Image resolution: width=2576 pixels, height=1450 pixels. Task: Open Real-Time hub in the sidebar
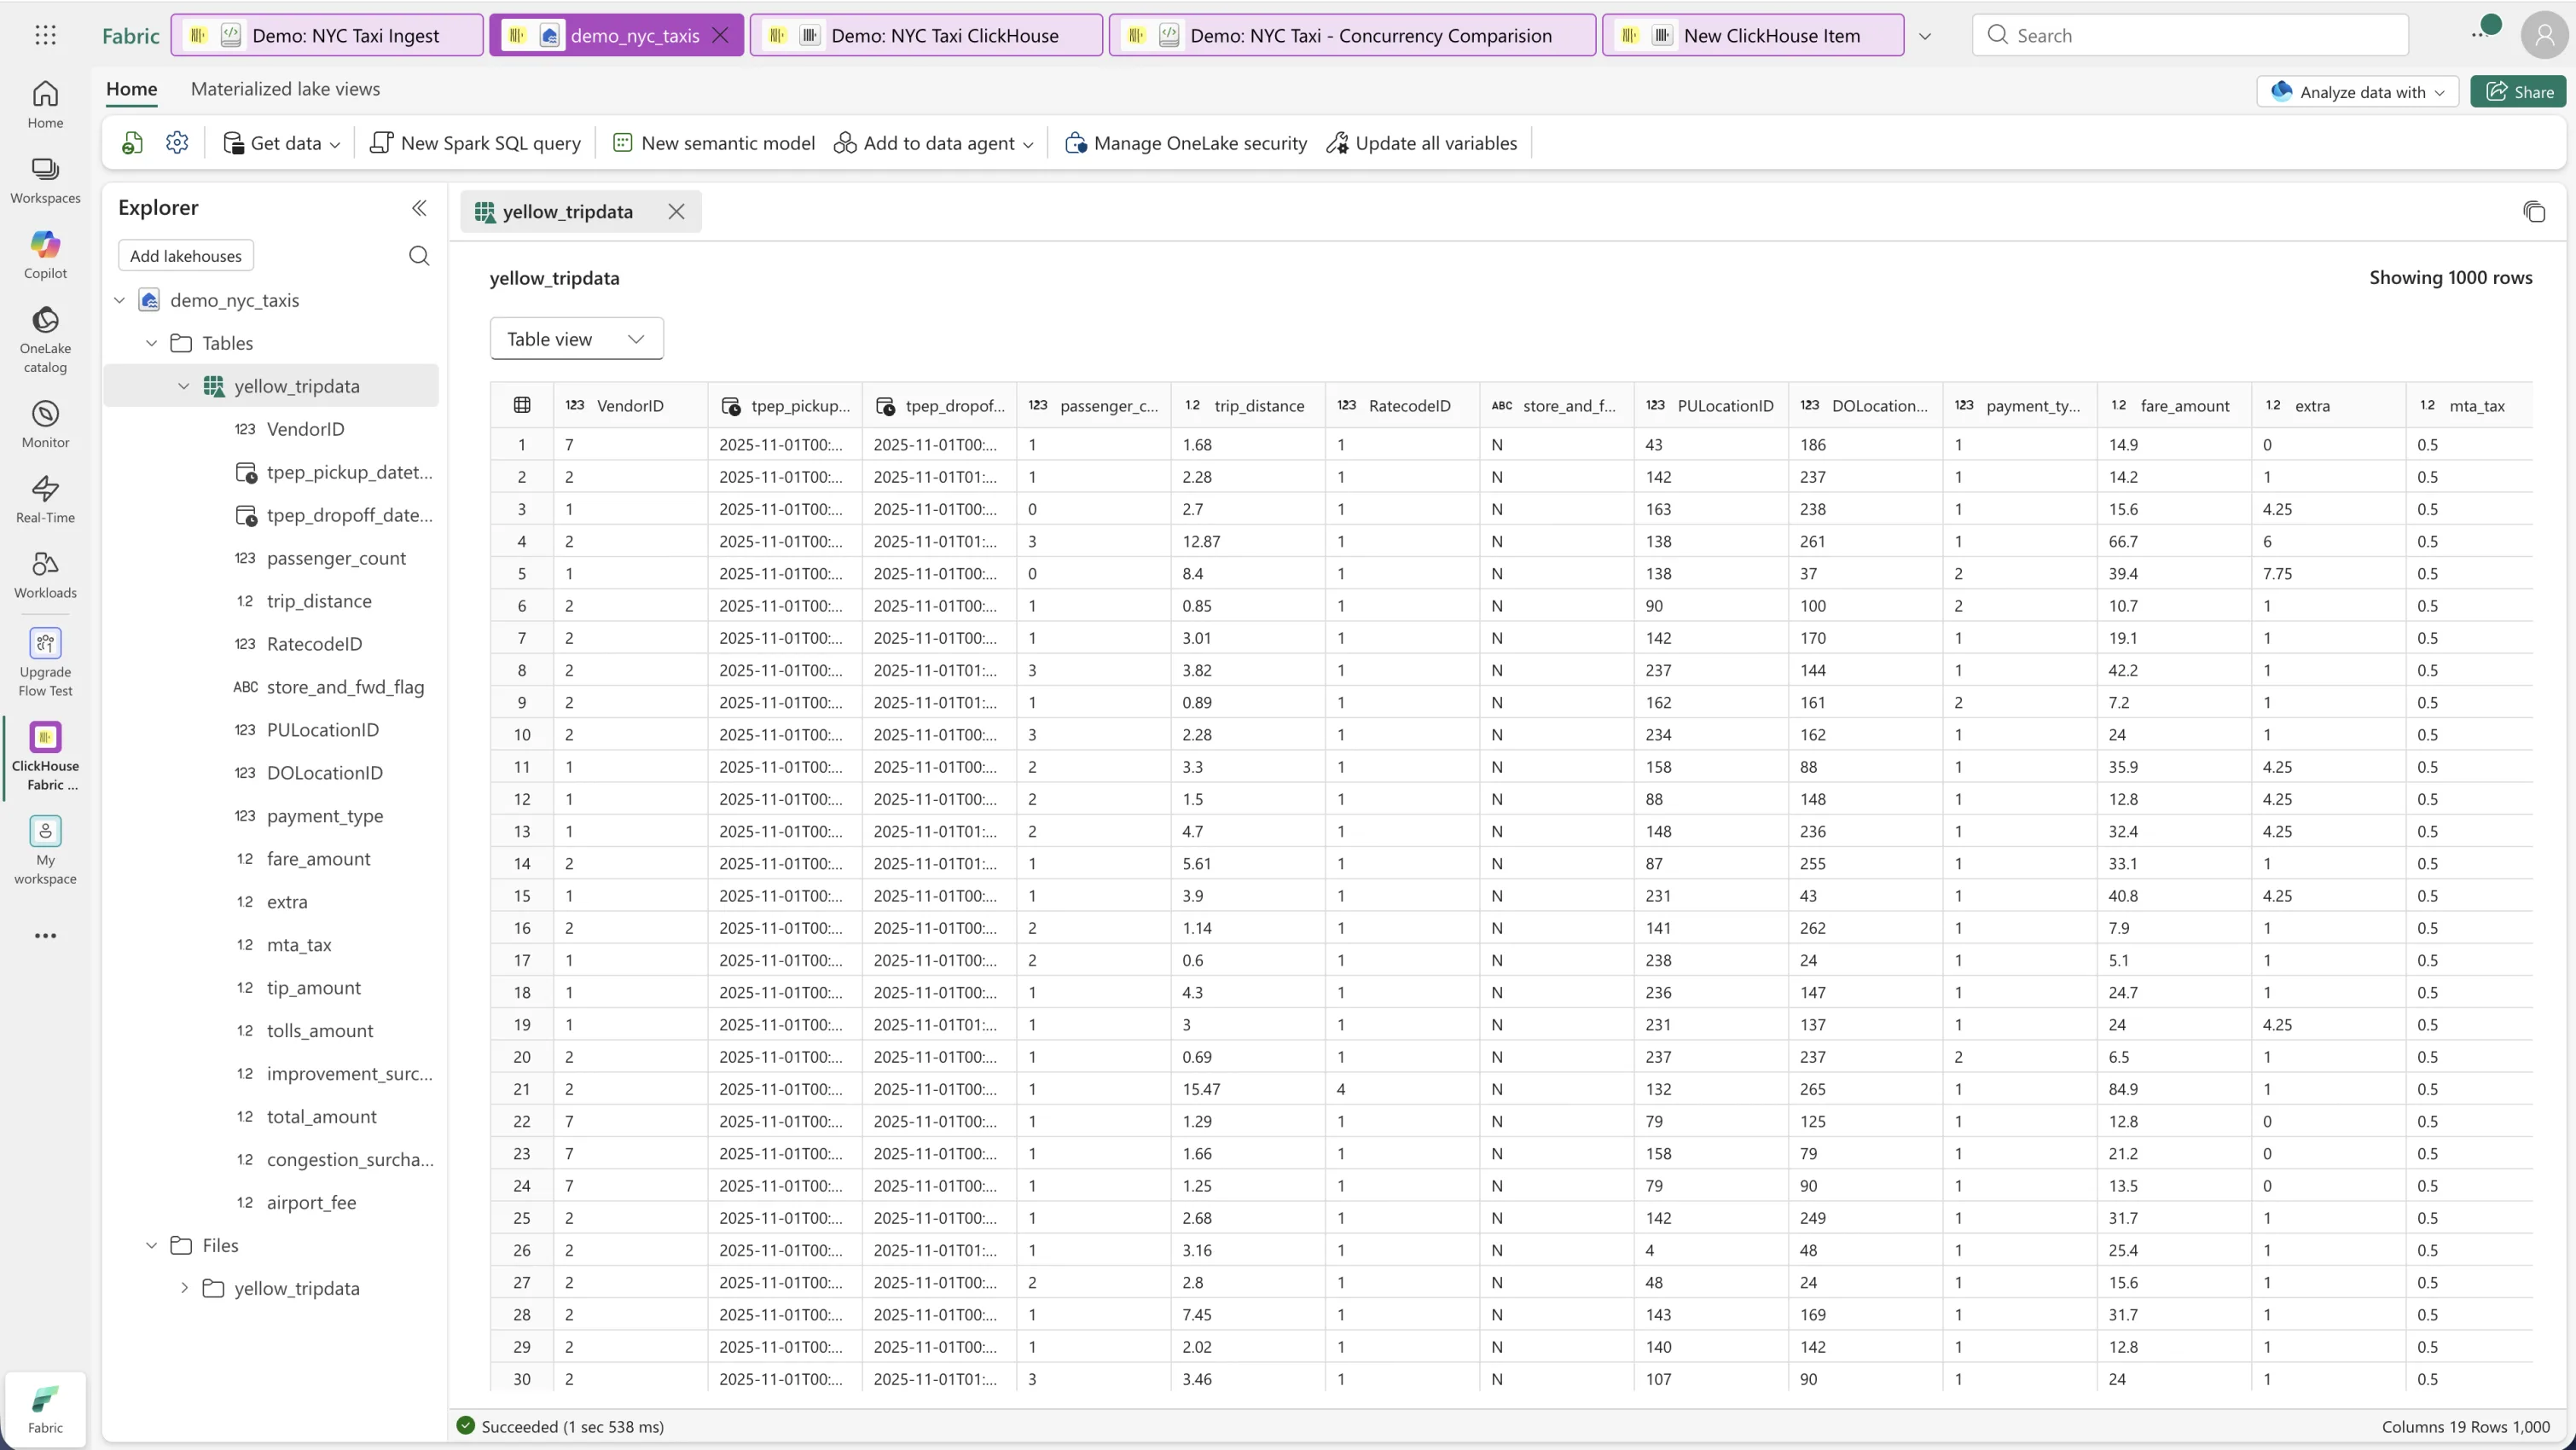click(45, 499)
